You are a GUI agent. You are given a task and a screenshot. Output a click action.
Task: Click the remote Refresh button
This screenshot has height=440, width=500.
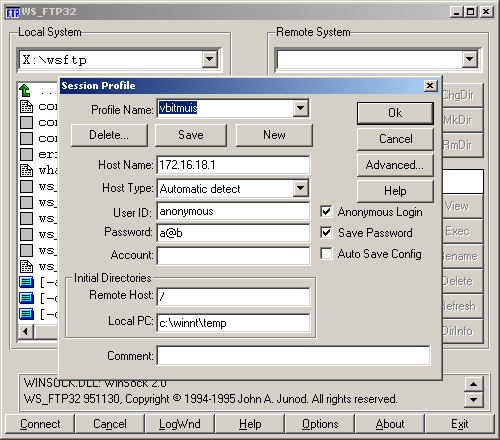[463, 306]
